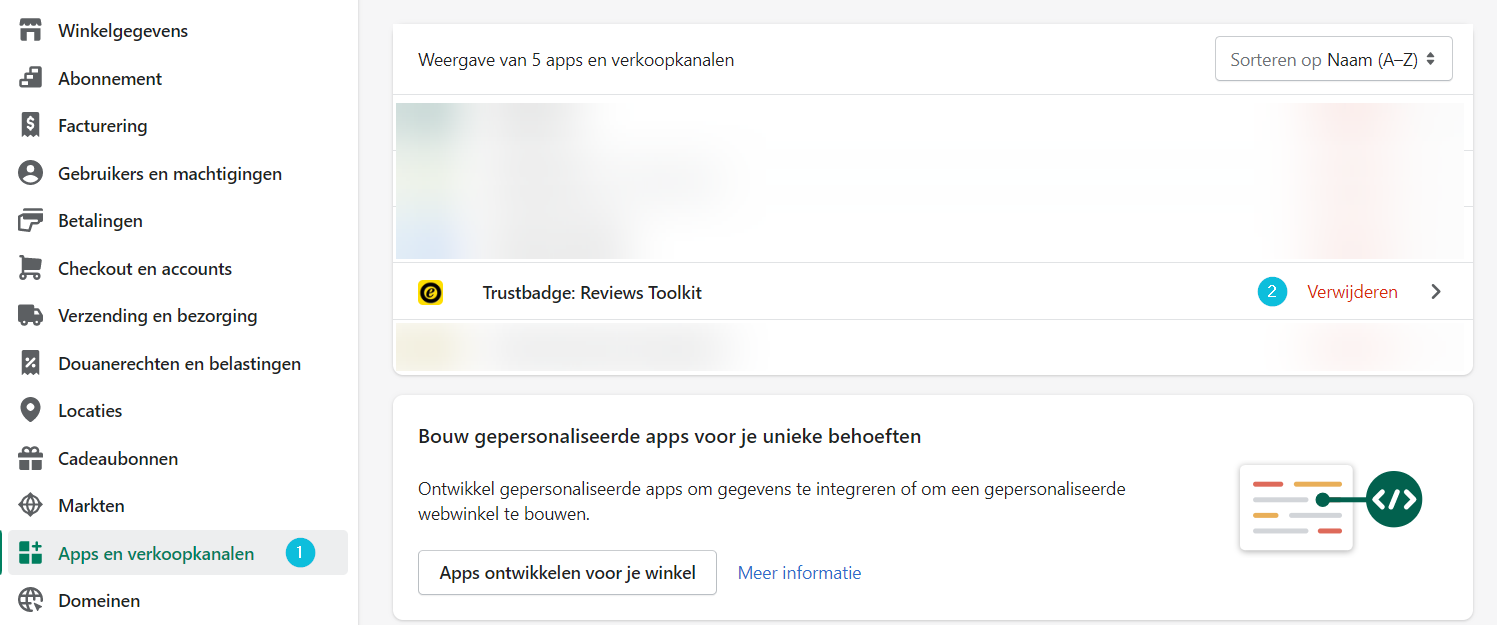This screenshot has height=625, width=1497.
Task: Open the Meer informatie link
Action: coord(799,573)
